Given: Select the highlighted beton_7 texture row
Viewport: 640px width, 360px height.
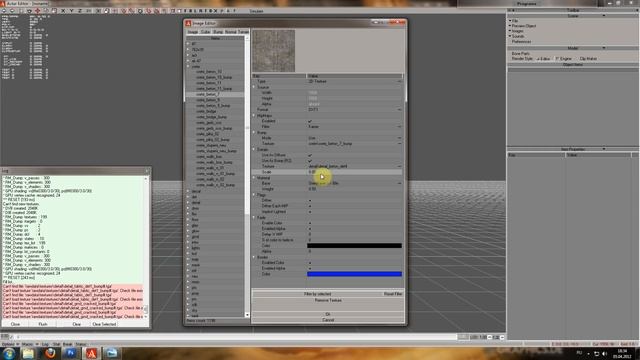Looking at the screenshot, I should pos(215,94).
